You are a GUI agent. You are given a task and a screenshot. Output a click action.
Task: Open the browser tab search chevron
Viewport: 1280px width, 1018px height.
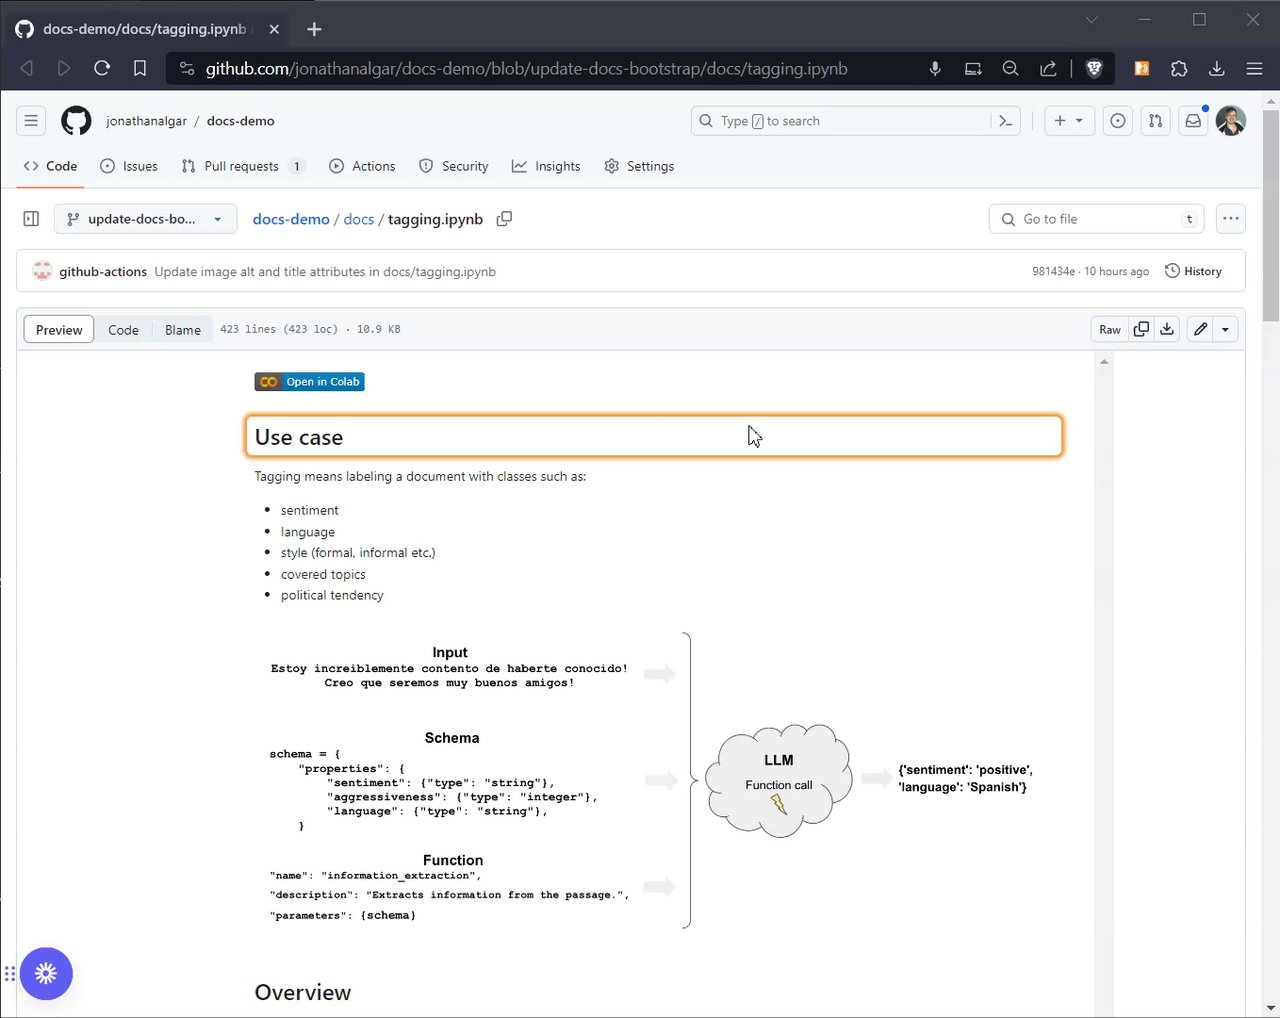(1092, 19)
